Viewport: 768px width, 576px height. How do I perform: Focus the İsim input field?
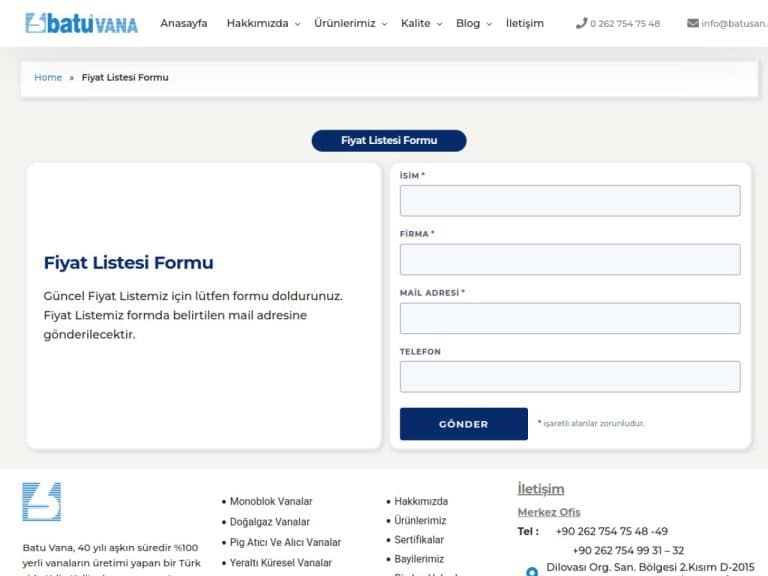570,201
